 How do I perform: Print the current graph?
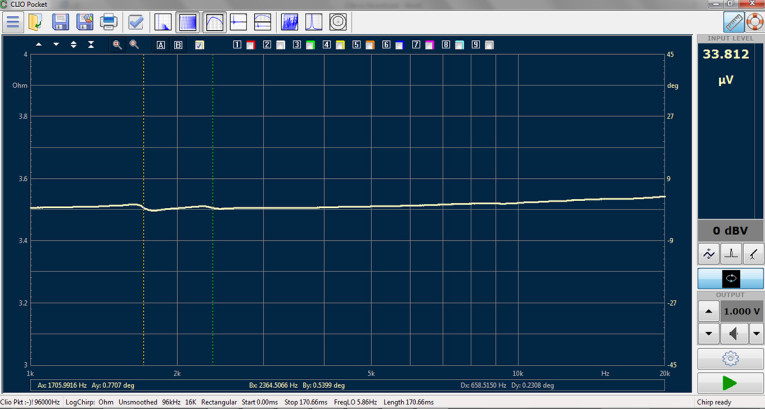click(x=108, y=22)
